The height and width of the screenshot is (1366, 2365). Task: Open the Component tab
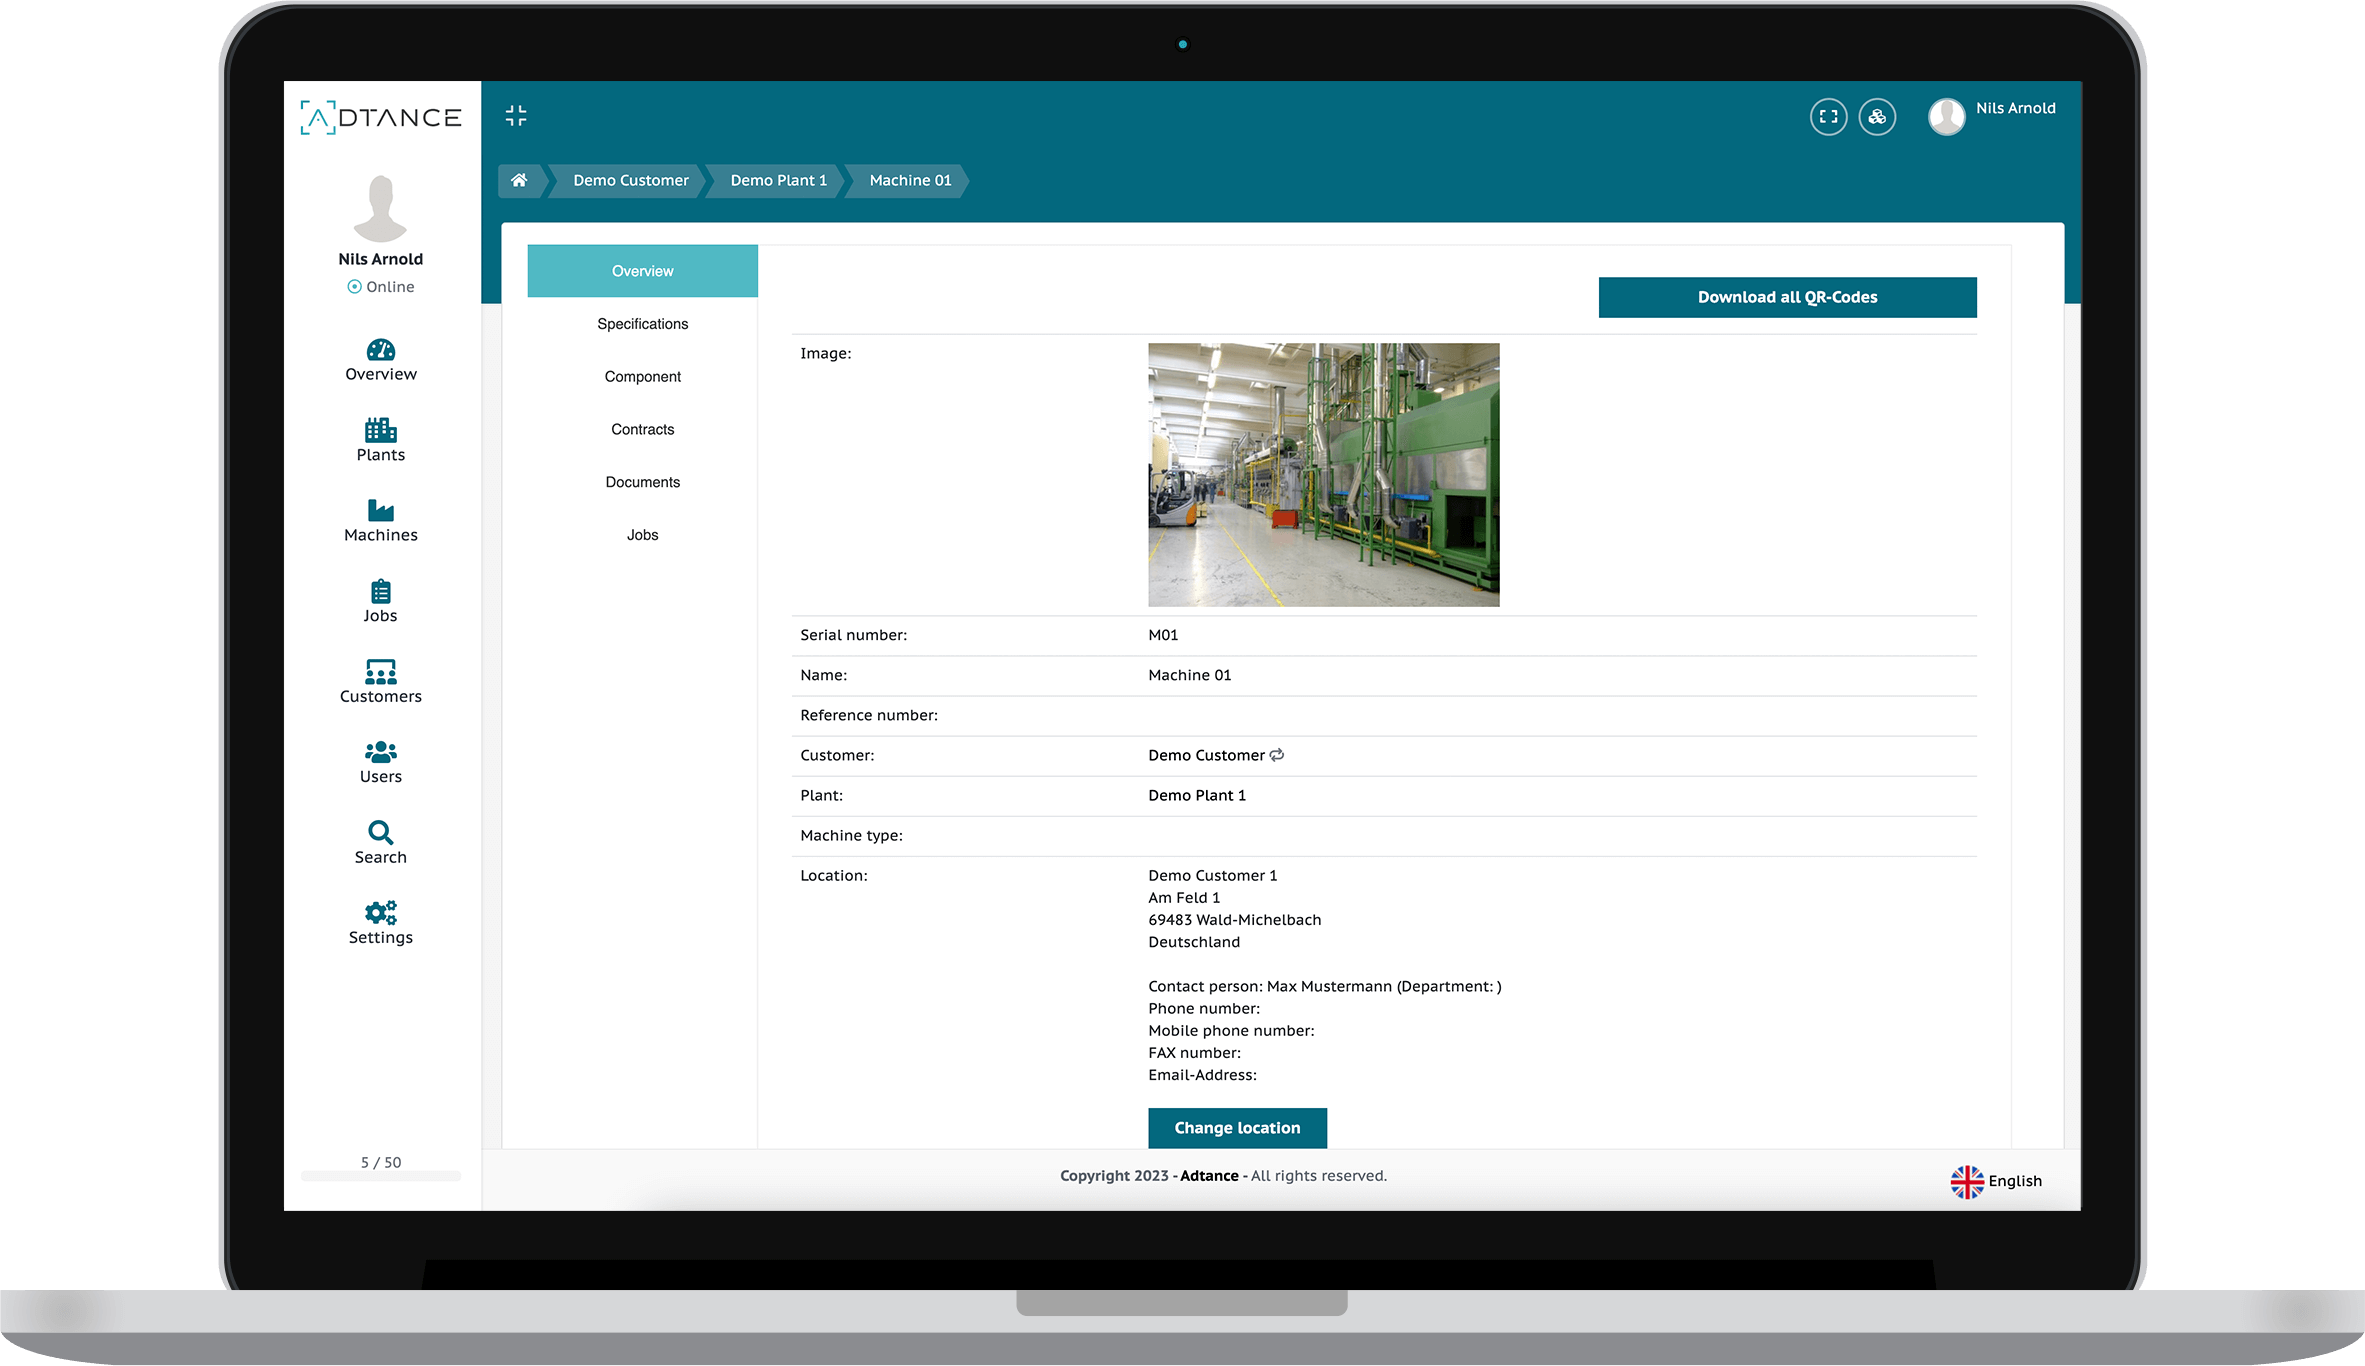click(x=640, y=376)
